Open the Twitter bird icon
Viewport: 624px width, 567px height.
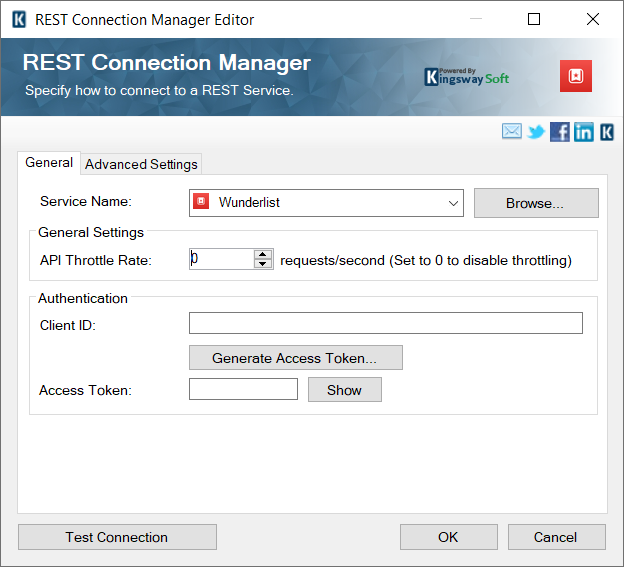click(x=536, y=132)
